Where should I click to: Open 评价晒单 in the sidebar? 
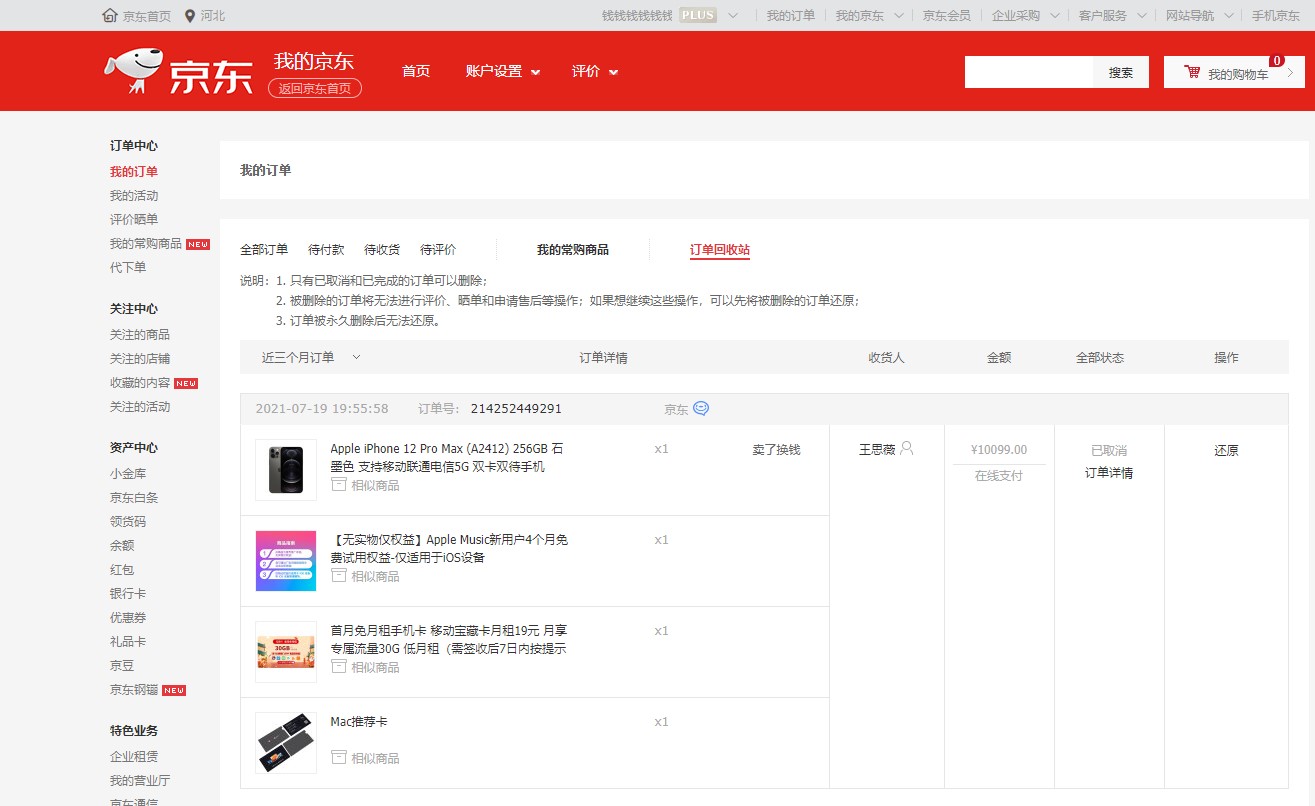[134, 220]
